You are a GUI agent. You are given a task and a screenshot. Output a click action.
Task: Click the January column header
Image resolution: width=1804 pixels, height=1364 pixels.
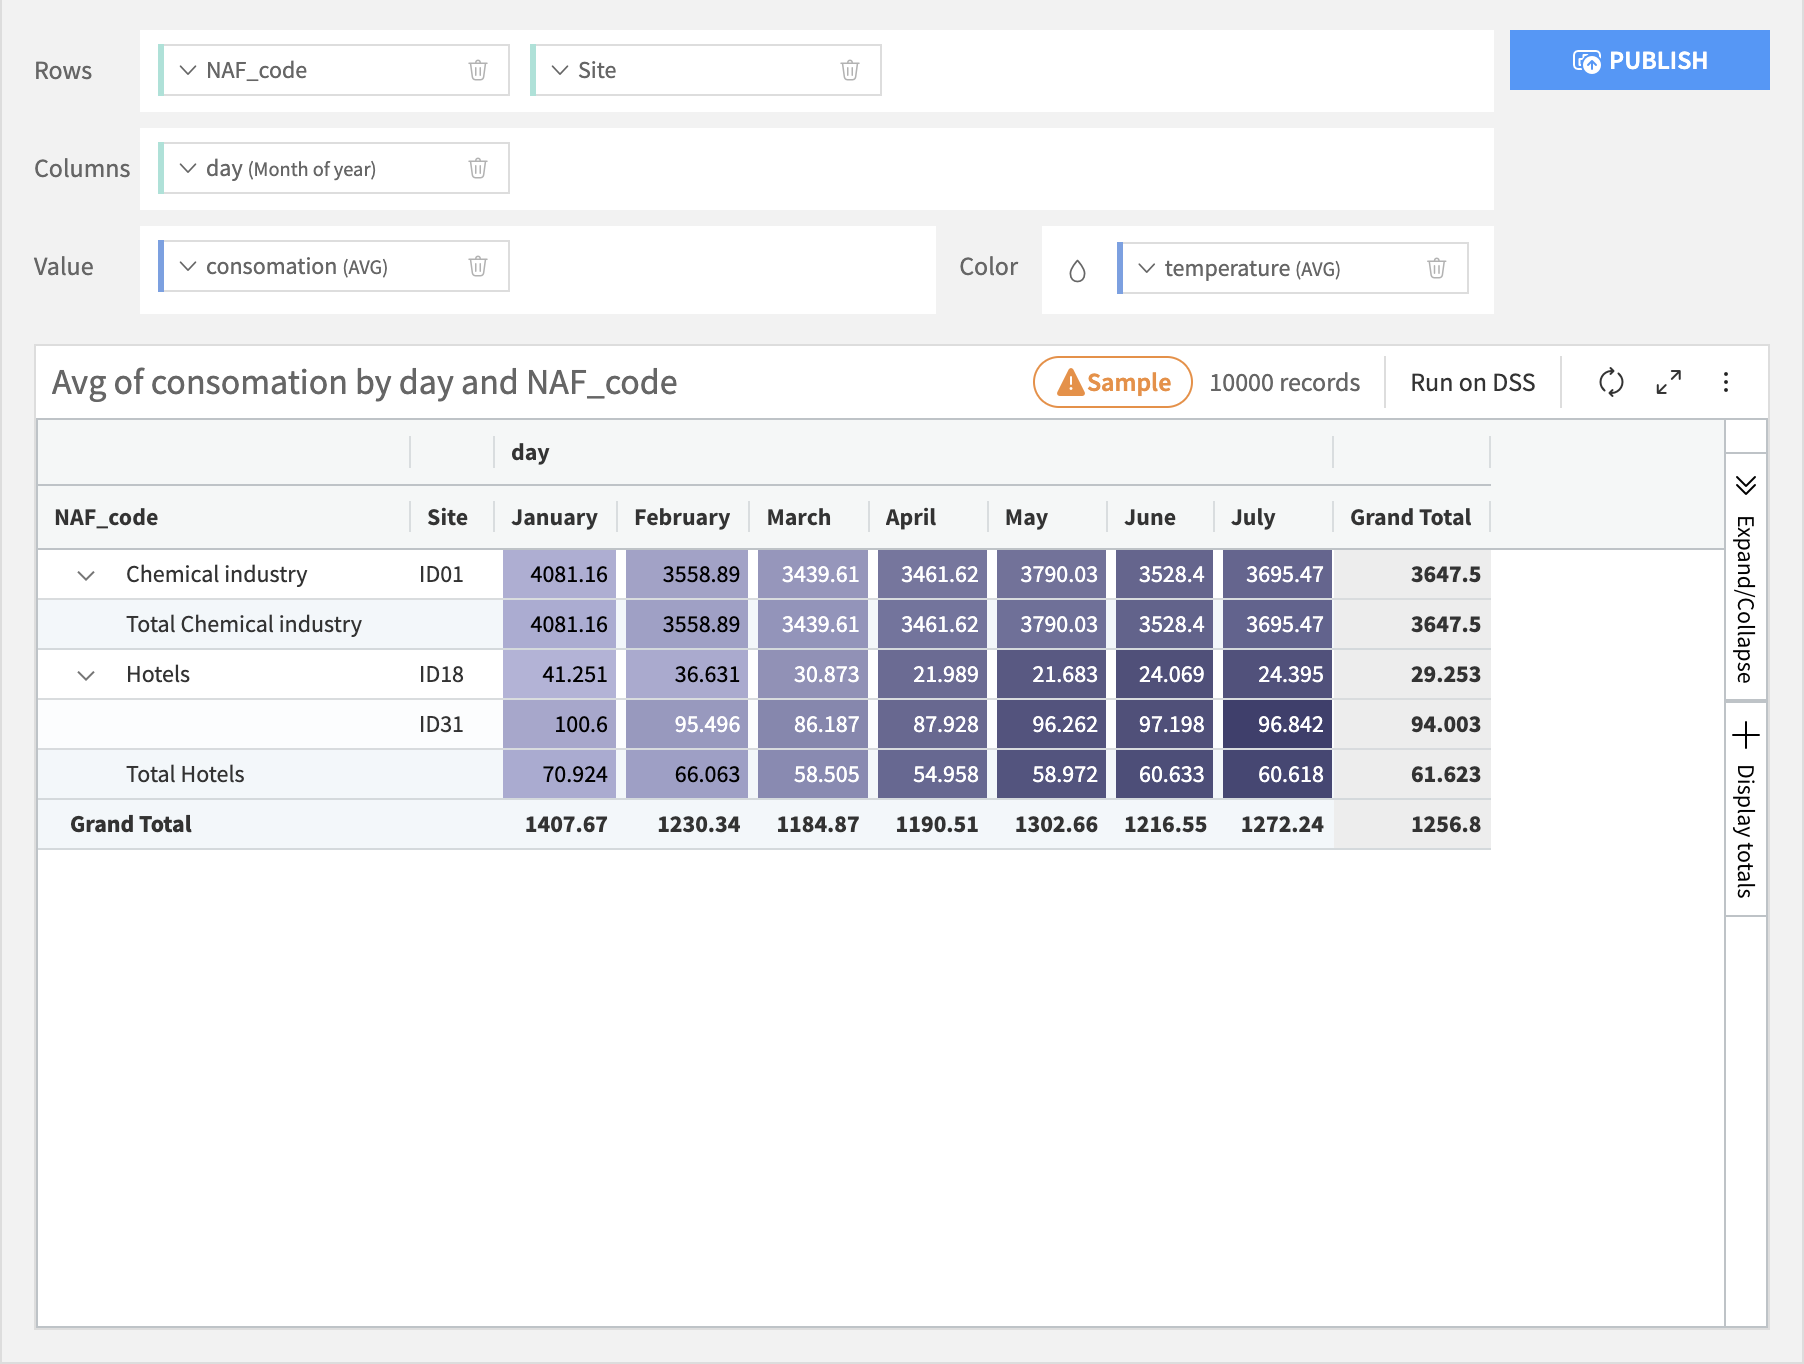click(x=554, y=517)
